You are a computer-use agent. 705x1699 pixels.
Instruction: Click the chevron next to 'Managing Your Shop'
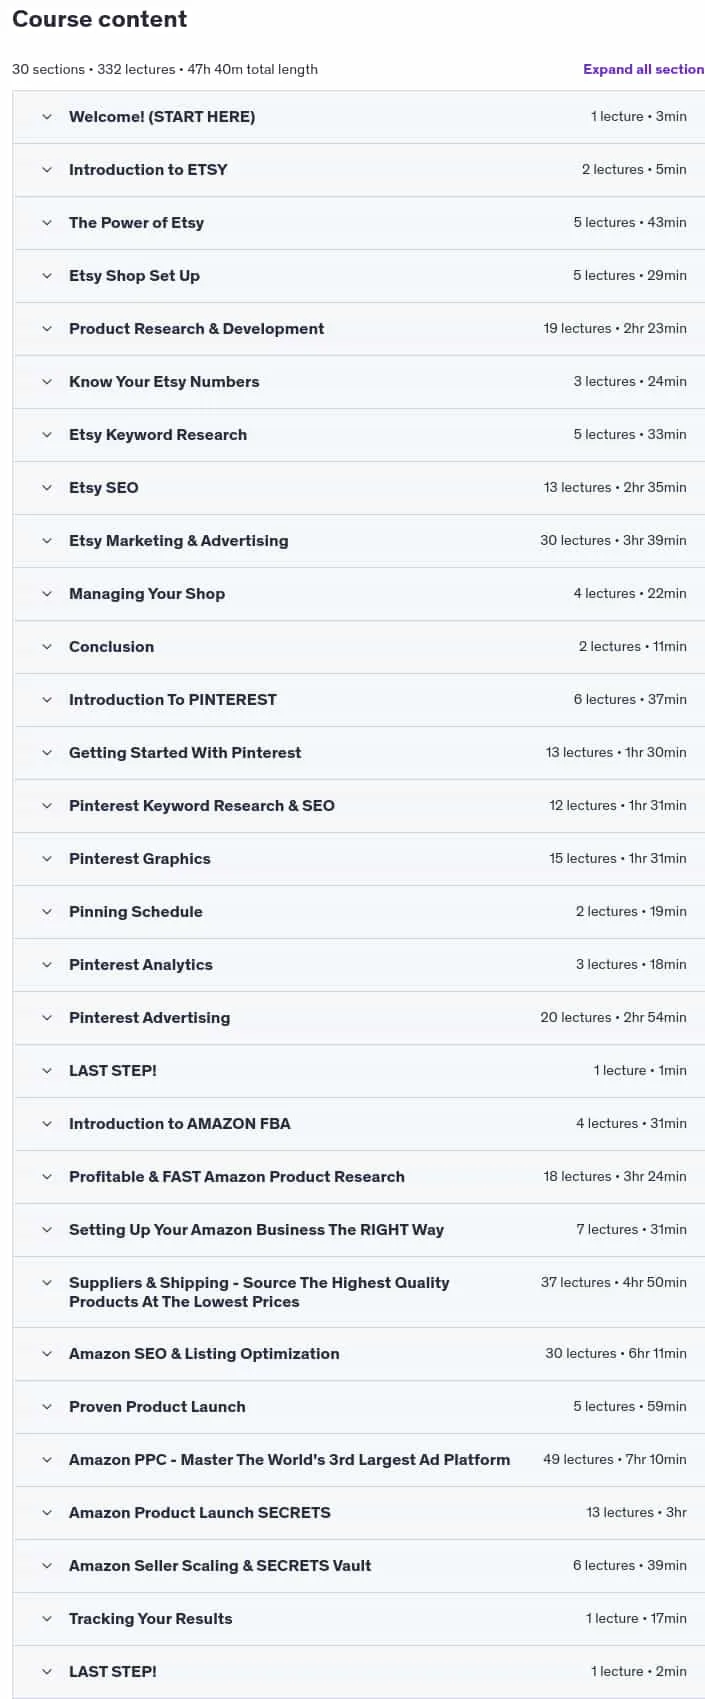point(47,594)
